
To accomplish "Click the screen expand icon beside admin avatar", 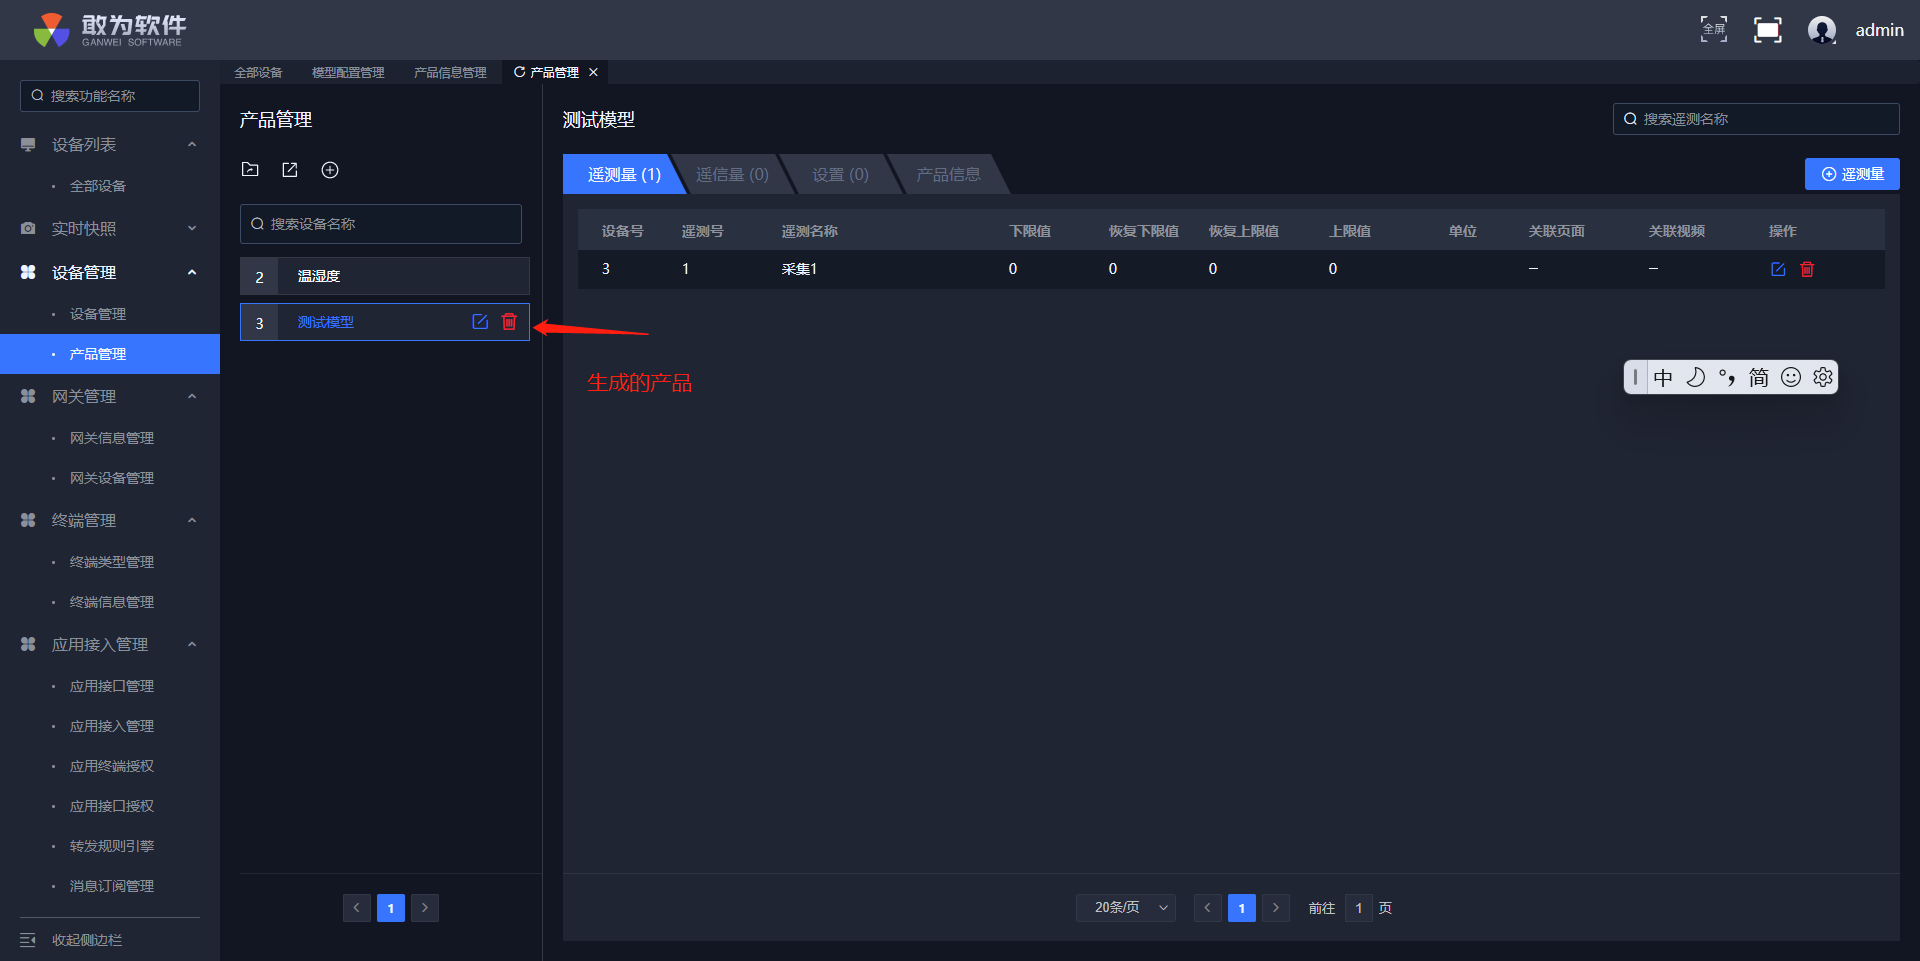I will click(x=1768, y=30).
